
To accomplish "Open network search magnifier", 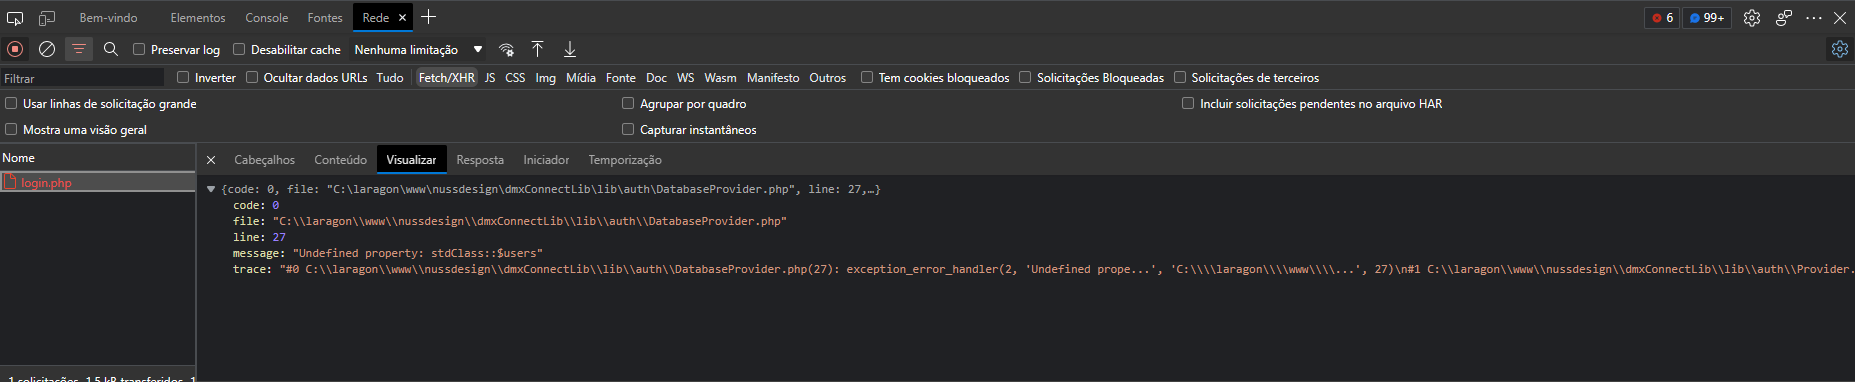I will click(111, 49).
